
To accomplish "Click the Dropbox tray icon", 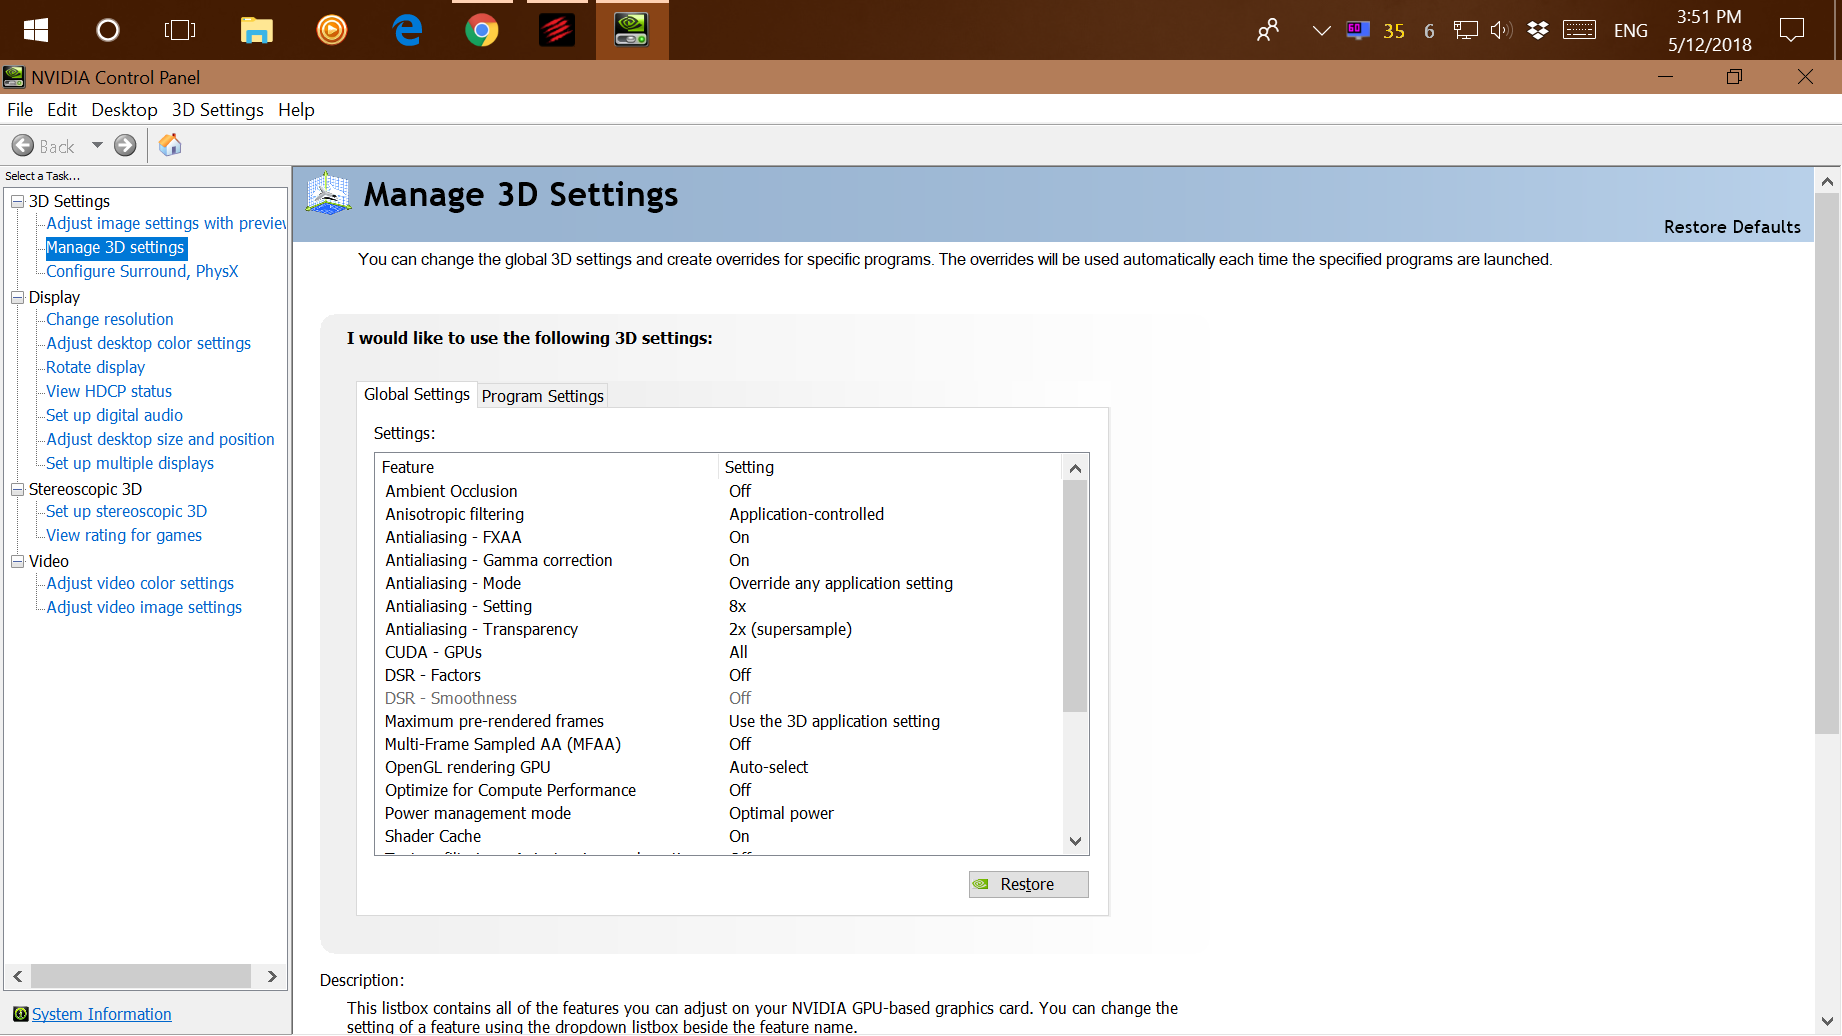I will pyautogui.click(x=1538, y=30).
